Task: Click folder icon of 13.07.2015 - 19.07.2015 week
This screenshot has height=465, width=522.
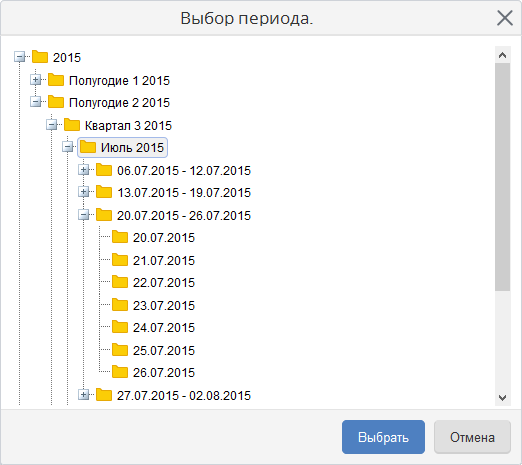Action: pyautogui.click(x=104, y=192)
